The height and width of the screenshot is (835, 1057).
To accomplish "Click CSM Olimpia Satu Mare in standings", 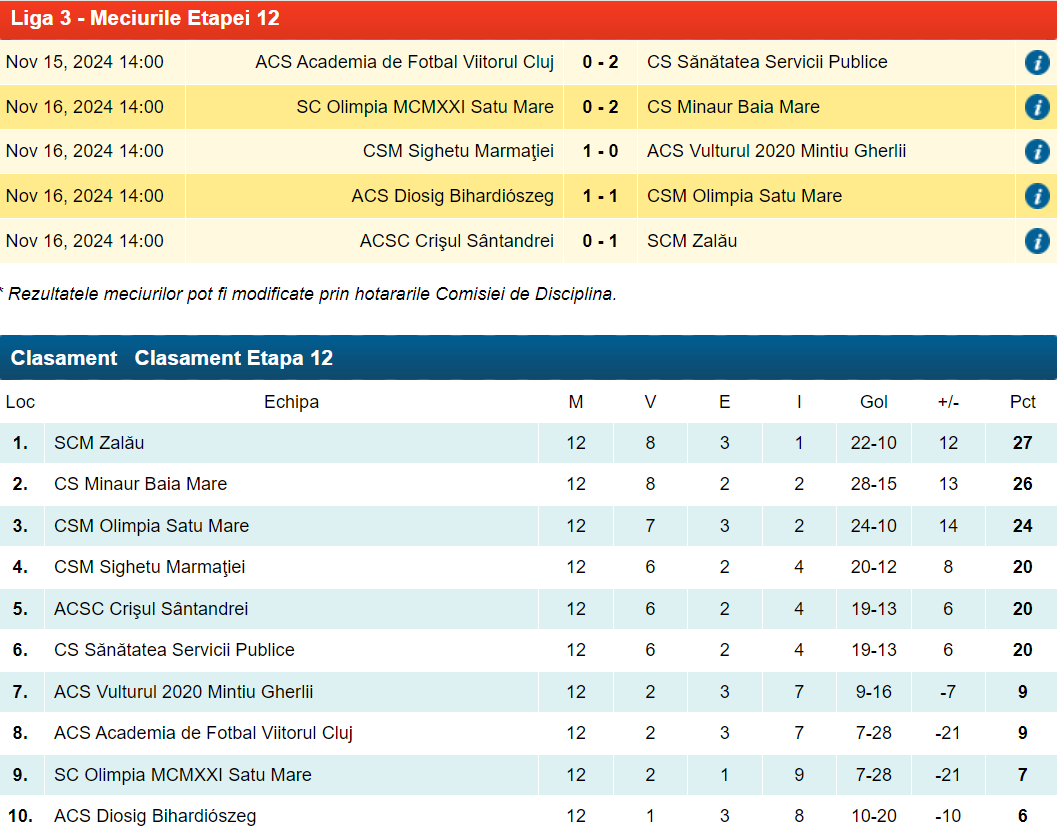I will coord(151,526).
